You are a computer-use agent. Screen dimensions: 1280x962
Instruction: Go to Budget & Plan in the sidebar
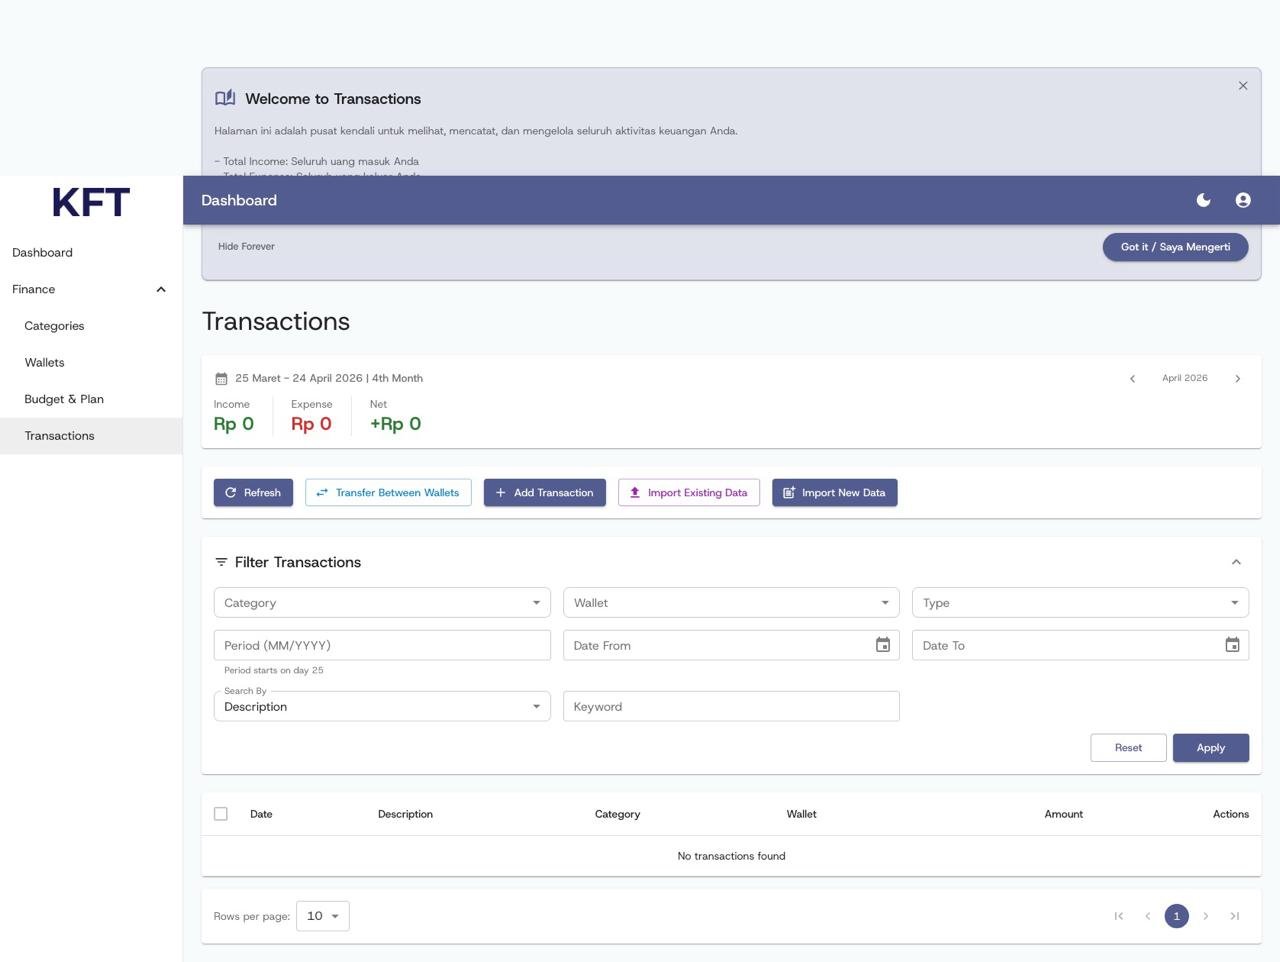coord(64,398)
